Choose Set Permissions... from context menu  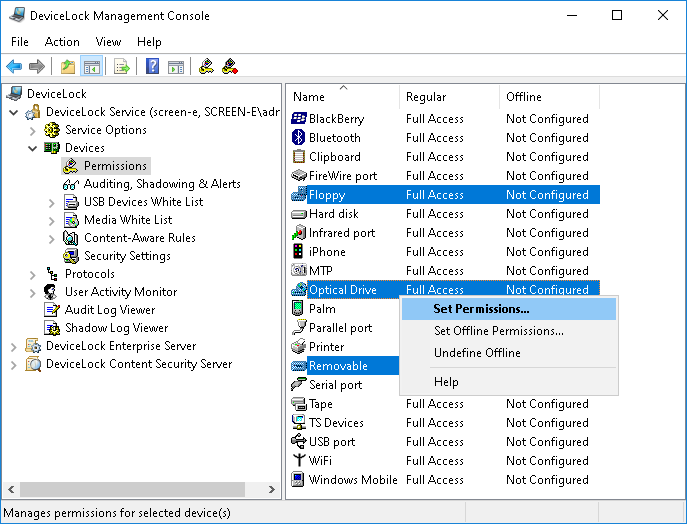[x=481, y=309]
